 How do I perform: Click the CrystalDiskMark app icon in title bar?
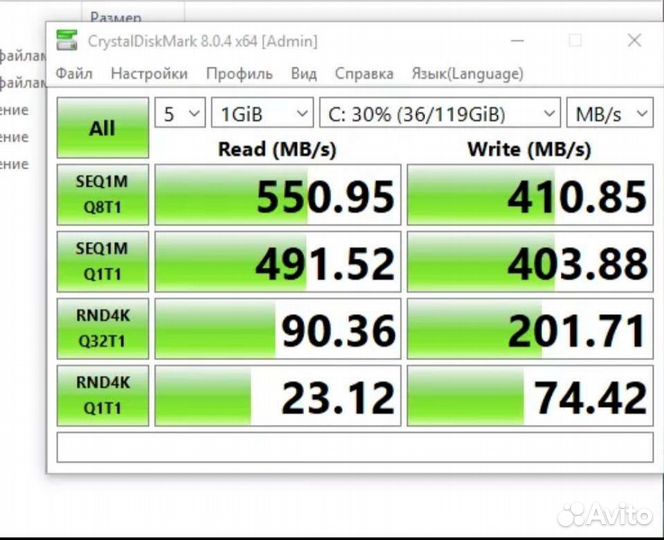tap(67, 41)
